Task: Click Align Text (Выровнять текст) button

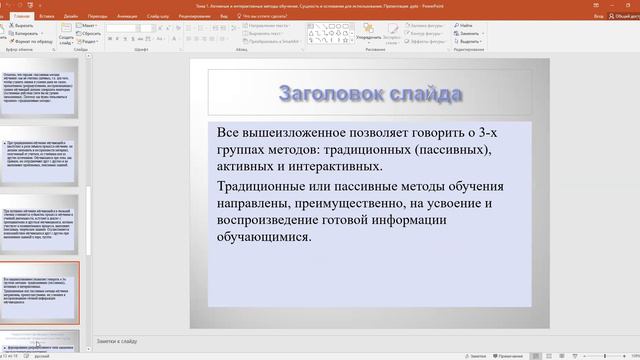Action: tap(263, 33)
